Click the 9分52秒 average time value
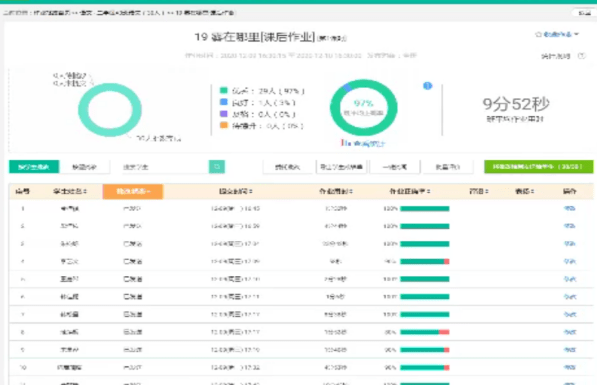 (x=516, y=104)
